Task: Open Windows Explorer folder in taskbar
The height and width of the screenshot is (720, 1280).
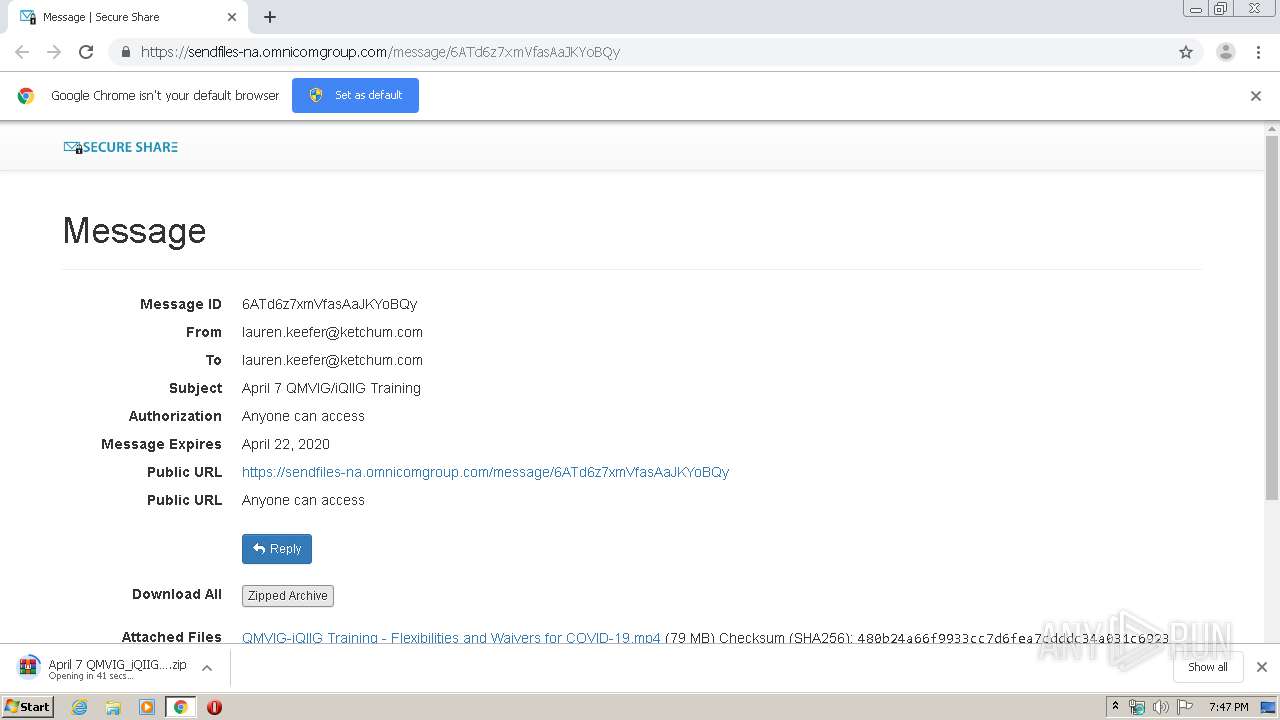Action: coord(113,707)
